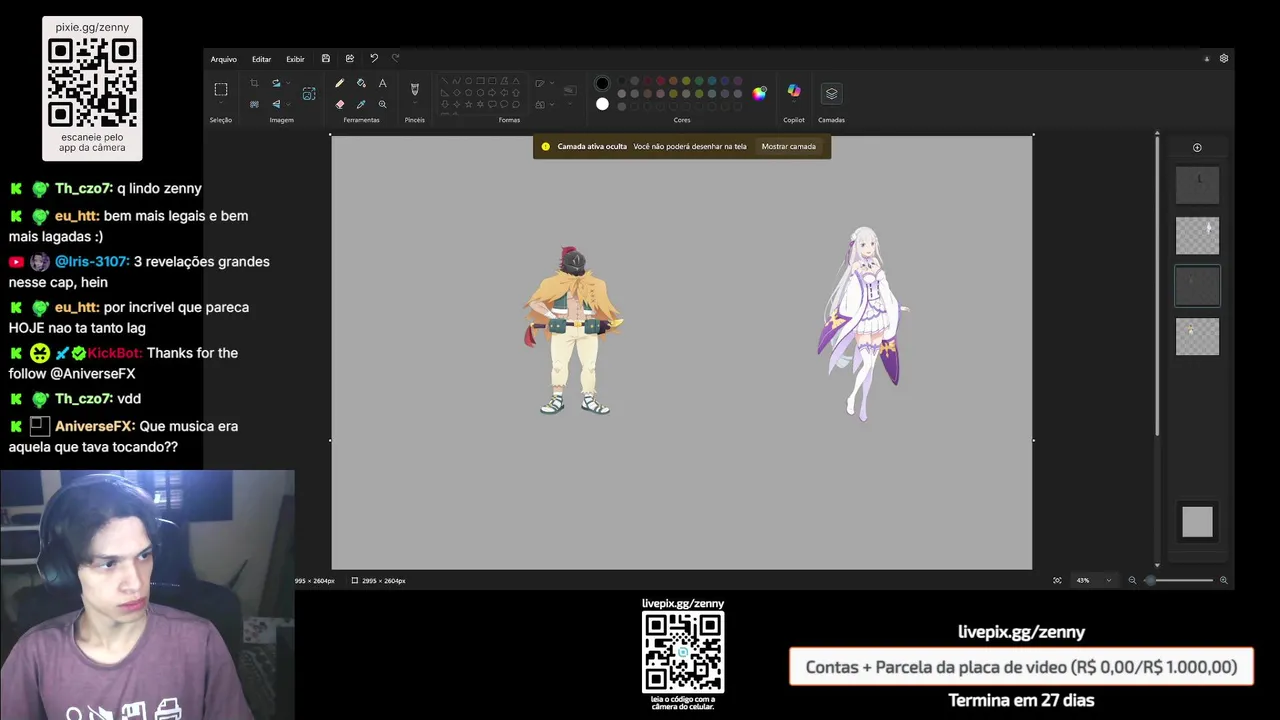Select the top layer thumbnail
The image size is (1280, 720).
click(x=1197, y=186)
